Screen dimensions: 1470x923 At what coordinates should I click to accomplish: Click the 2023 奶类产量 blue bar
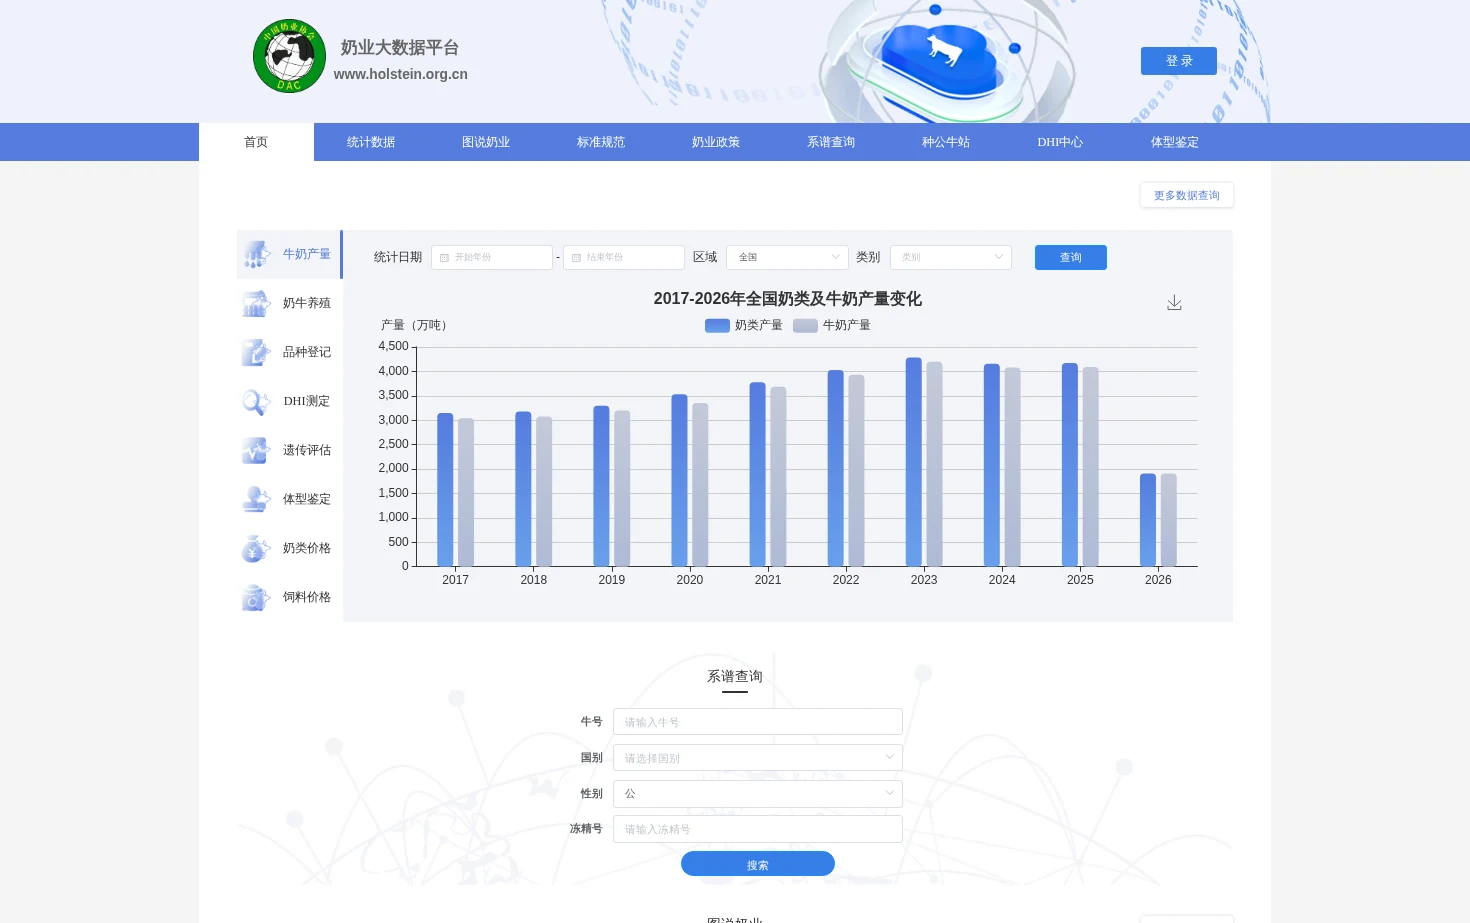[x=914, y=462]
